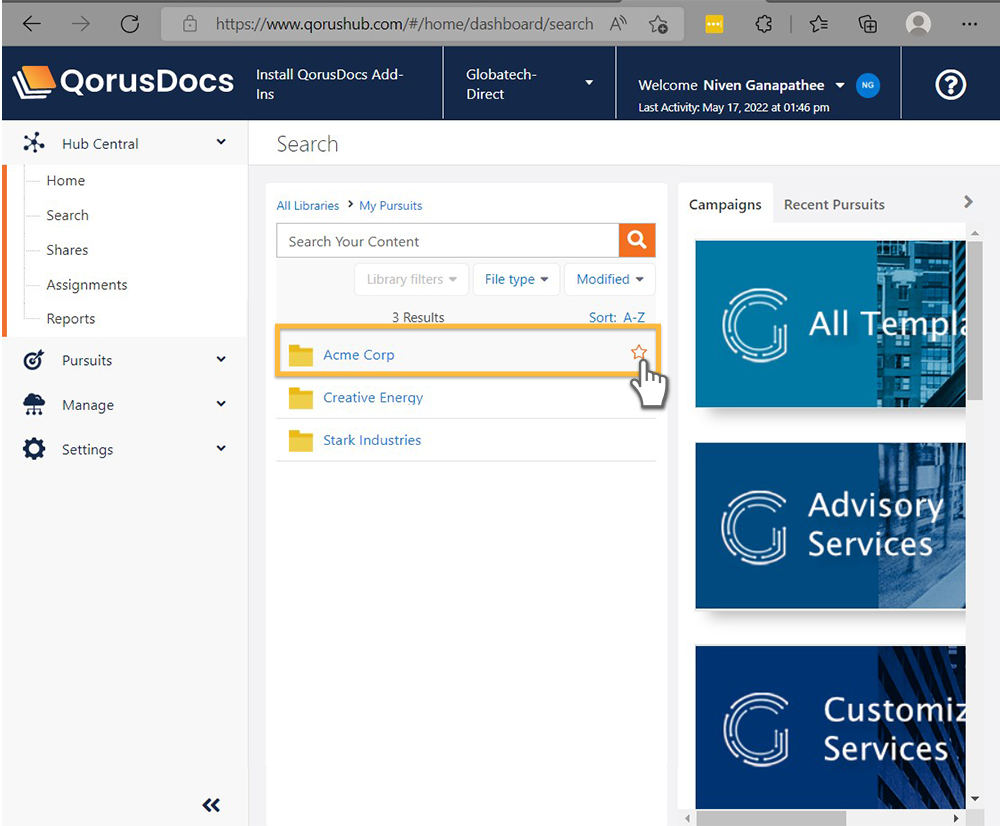This screenshot has width=1000, height=826.
Task: Click the All Libraries breadcrumb
Action: (307, 205)
